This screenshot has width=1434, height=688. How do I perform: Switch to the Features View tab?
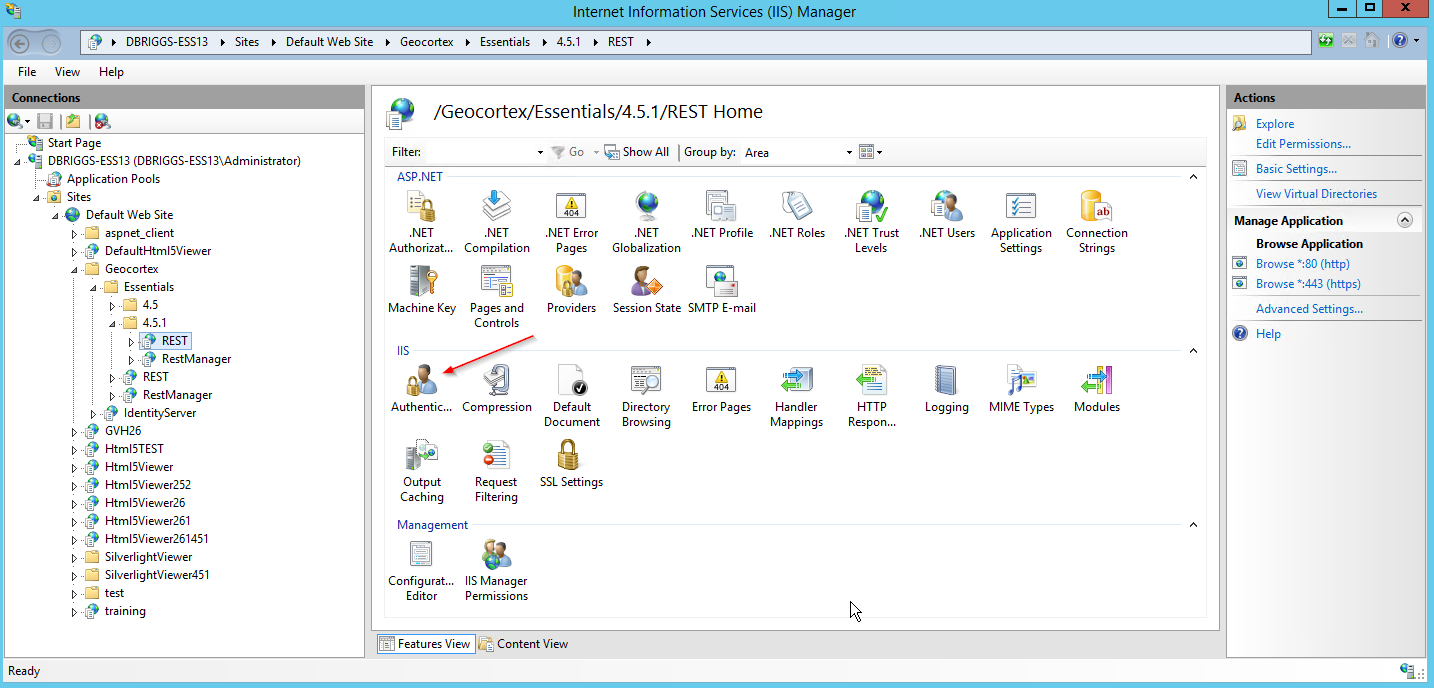pos(425,644)
